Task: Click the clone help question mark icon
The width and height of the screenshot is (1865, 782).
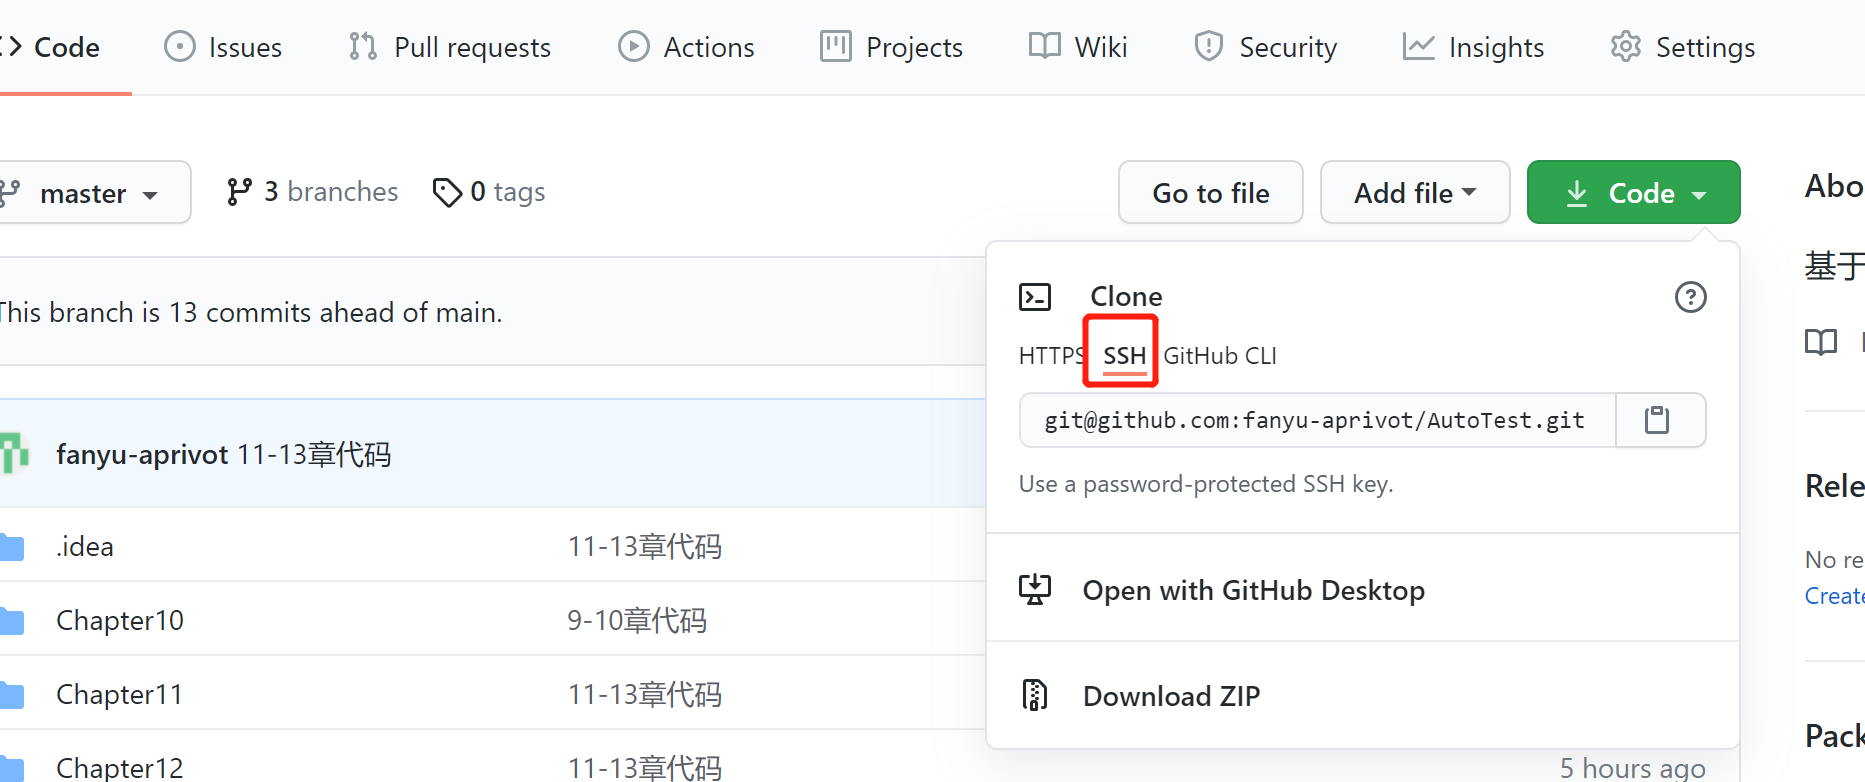Action: coord(1690,297)
